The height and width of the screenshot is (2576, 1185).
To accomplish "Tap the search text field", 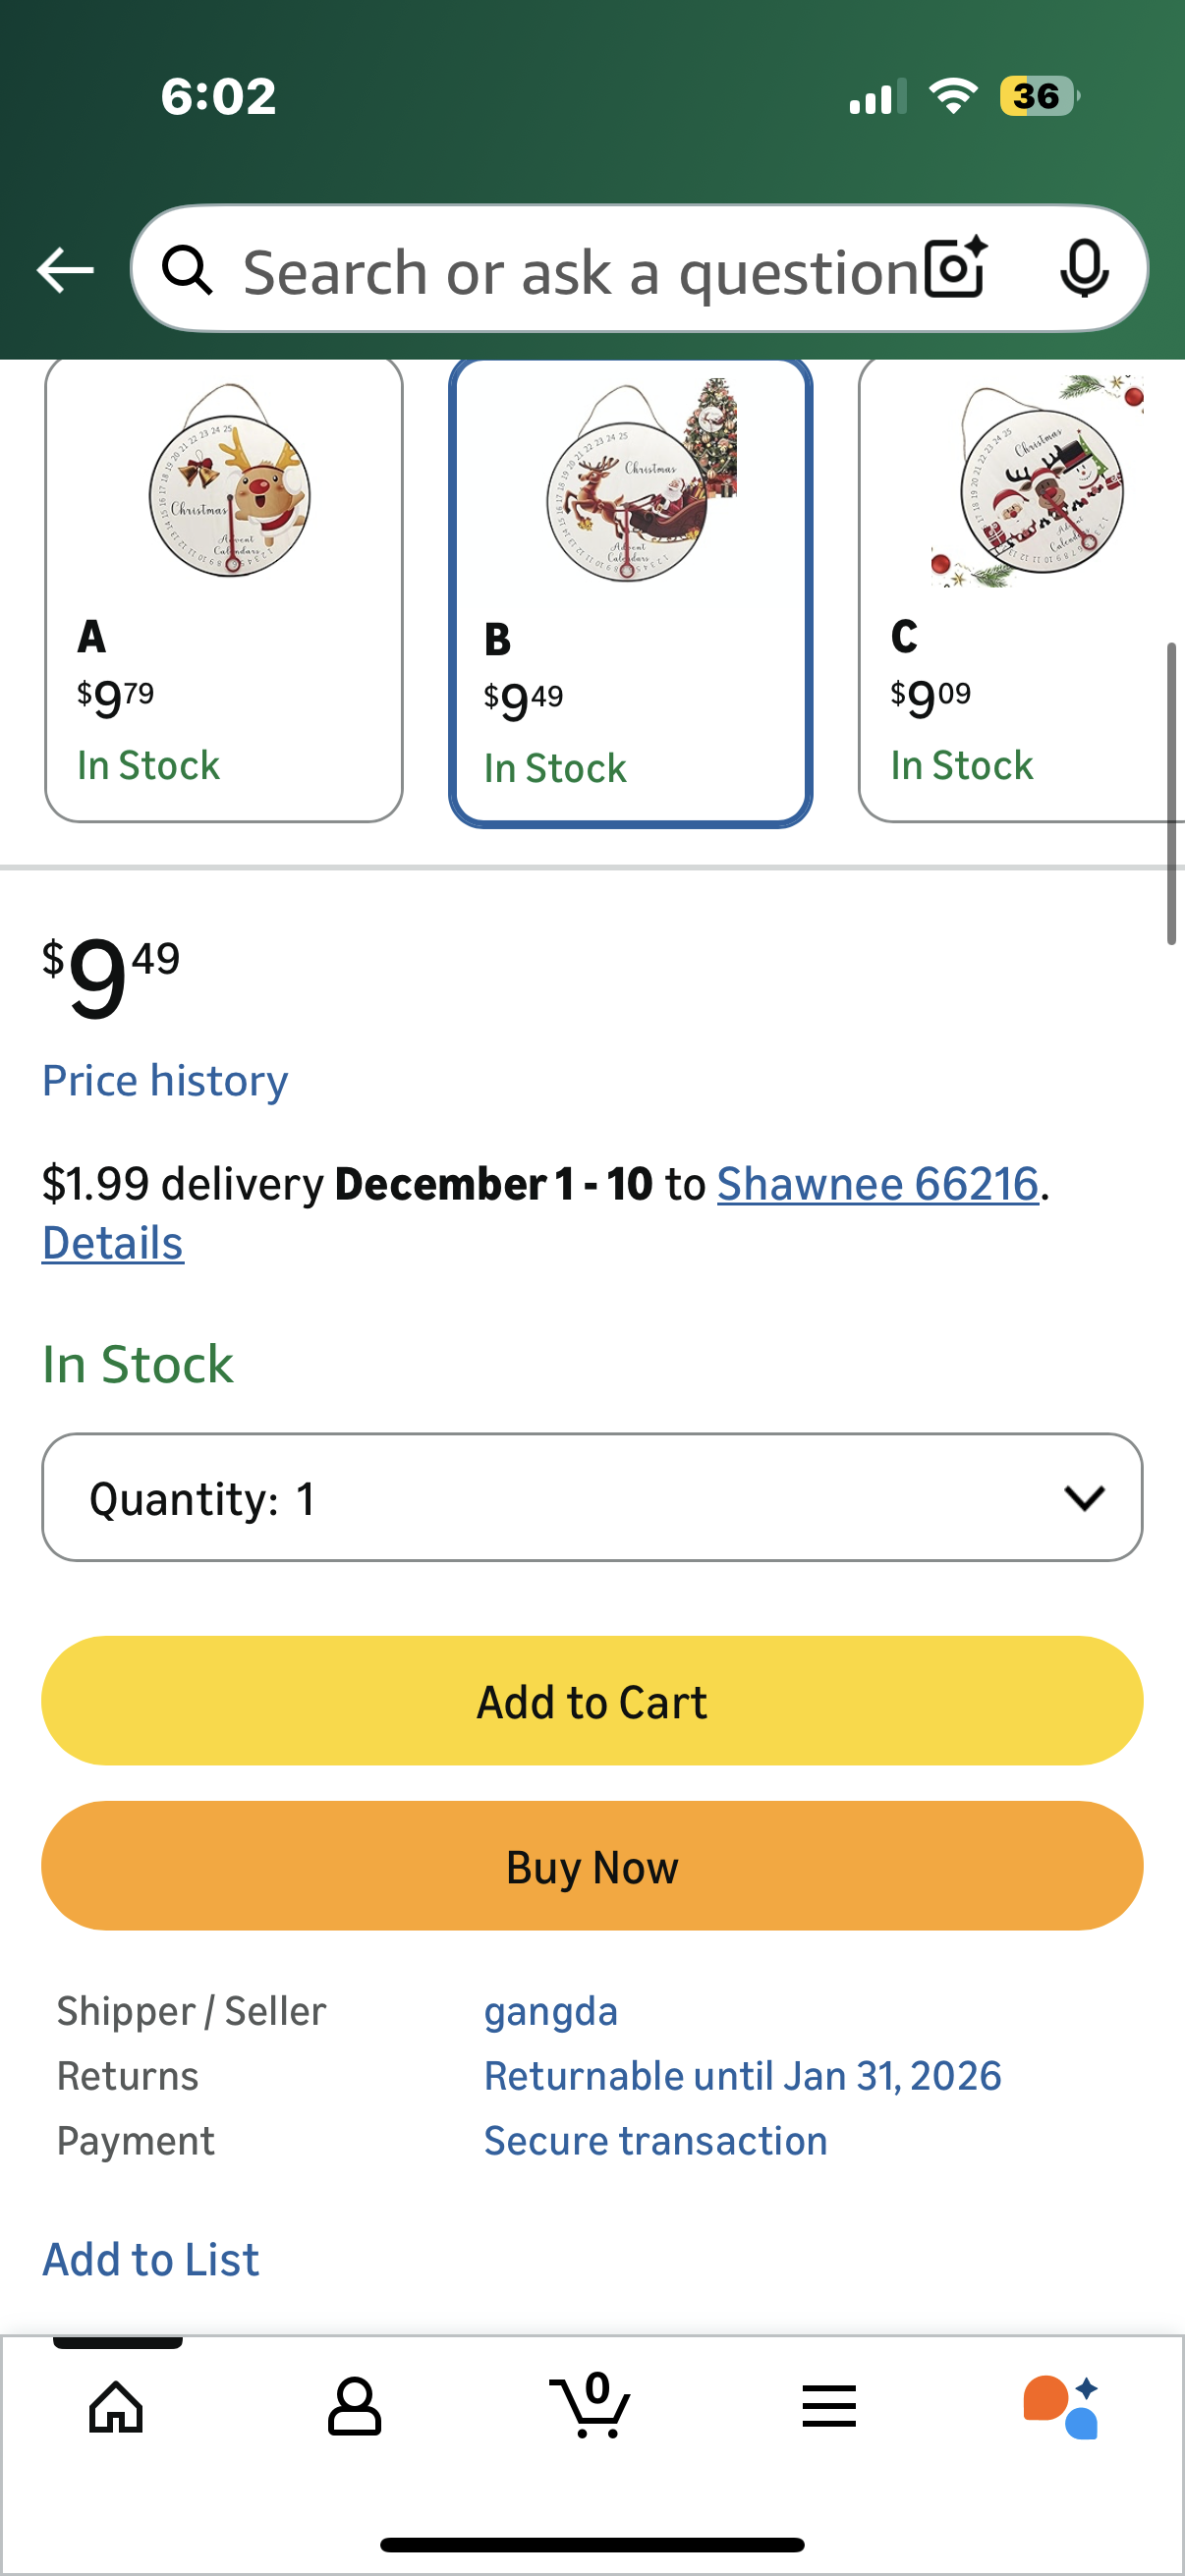I will (580, 272).
